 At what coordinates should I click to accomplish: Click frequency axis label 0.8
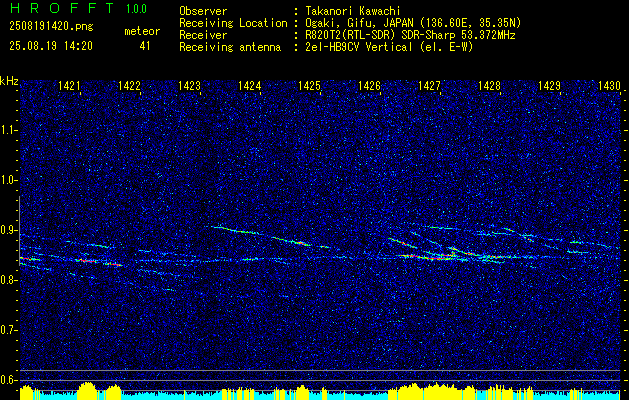[x=7, y=280]
